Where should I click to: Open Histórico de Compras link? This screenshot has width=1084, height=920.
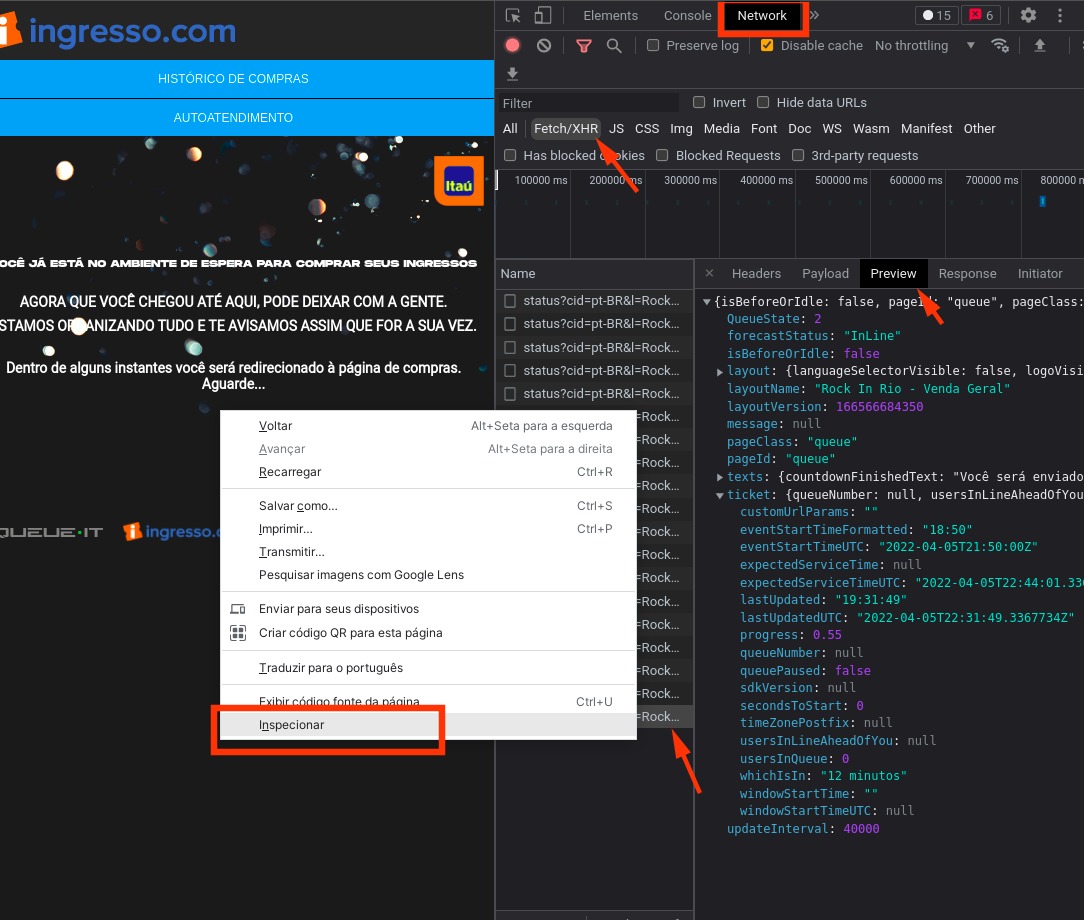[x=233, y=79]
